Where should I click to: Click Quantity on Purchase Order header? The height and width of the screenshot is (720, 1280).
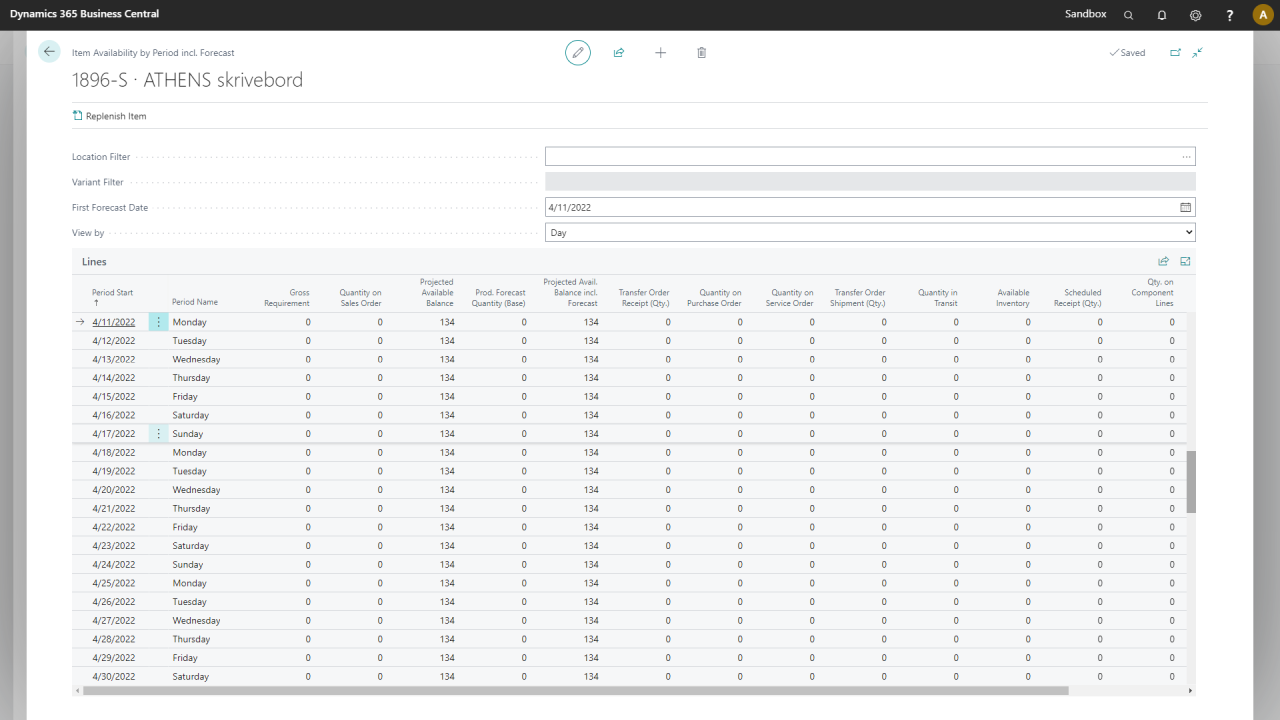click(714, 298)
